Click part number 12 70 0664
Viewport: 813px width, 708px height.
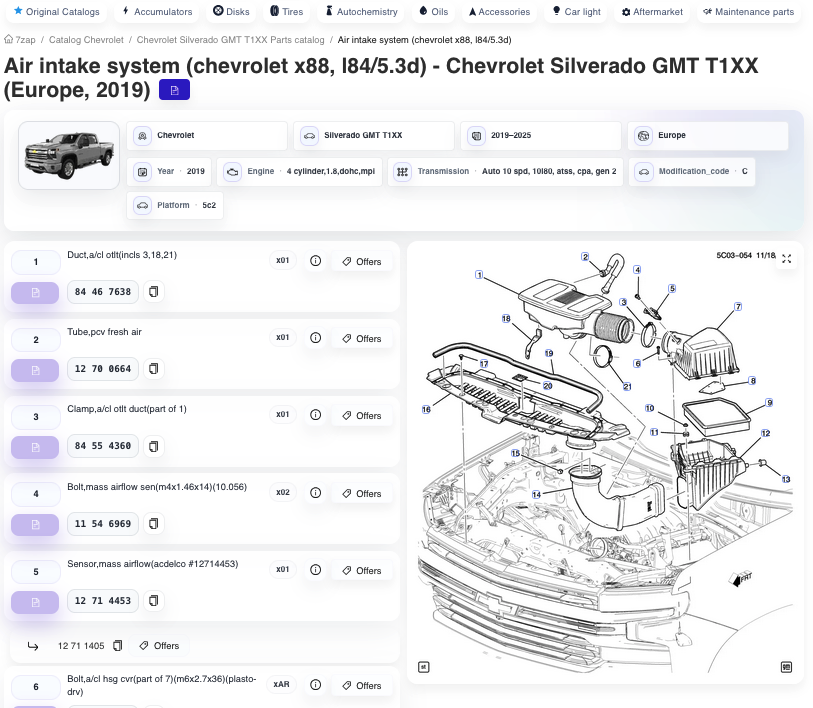pyautogui.click(x=103, y=369)
